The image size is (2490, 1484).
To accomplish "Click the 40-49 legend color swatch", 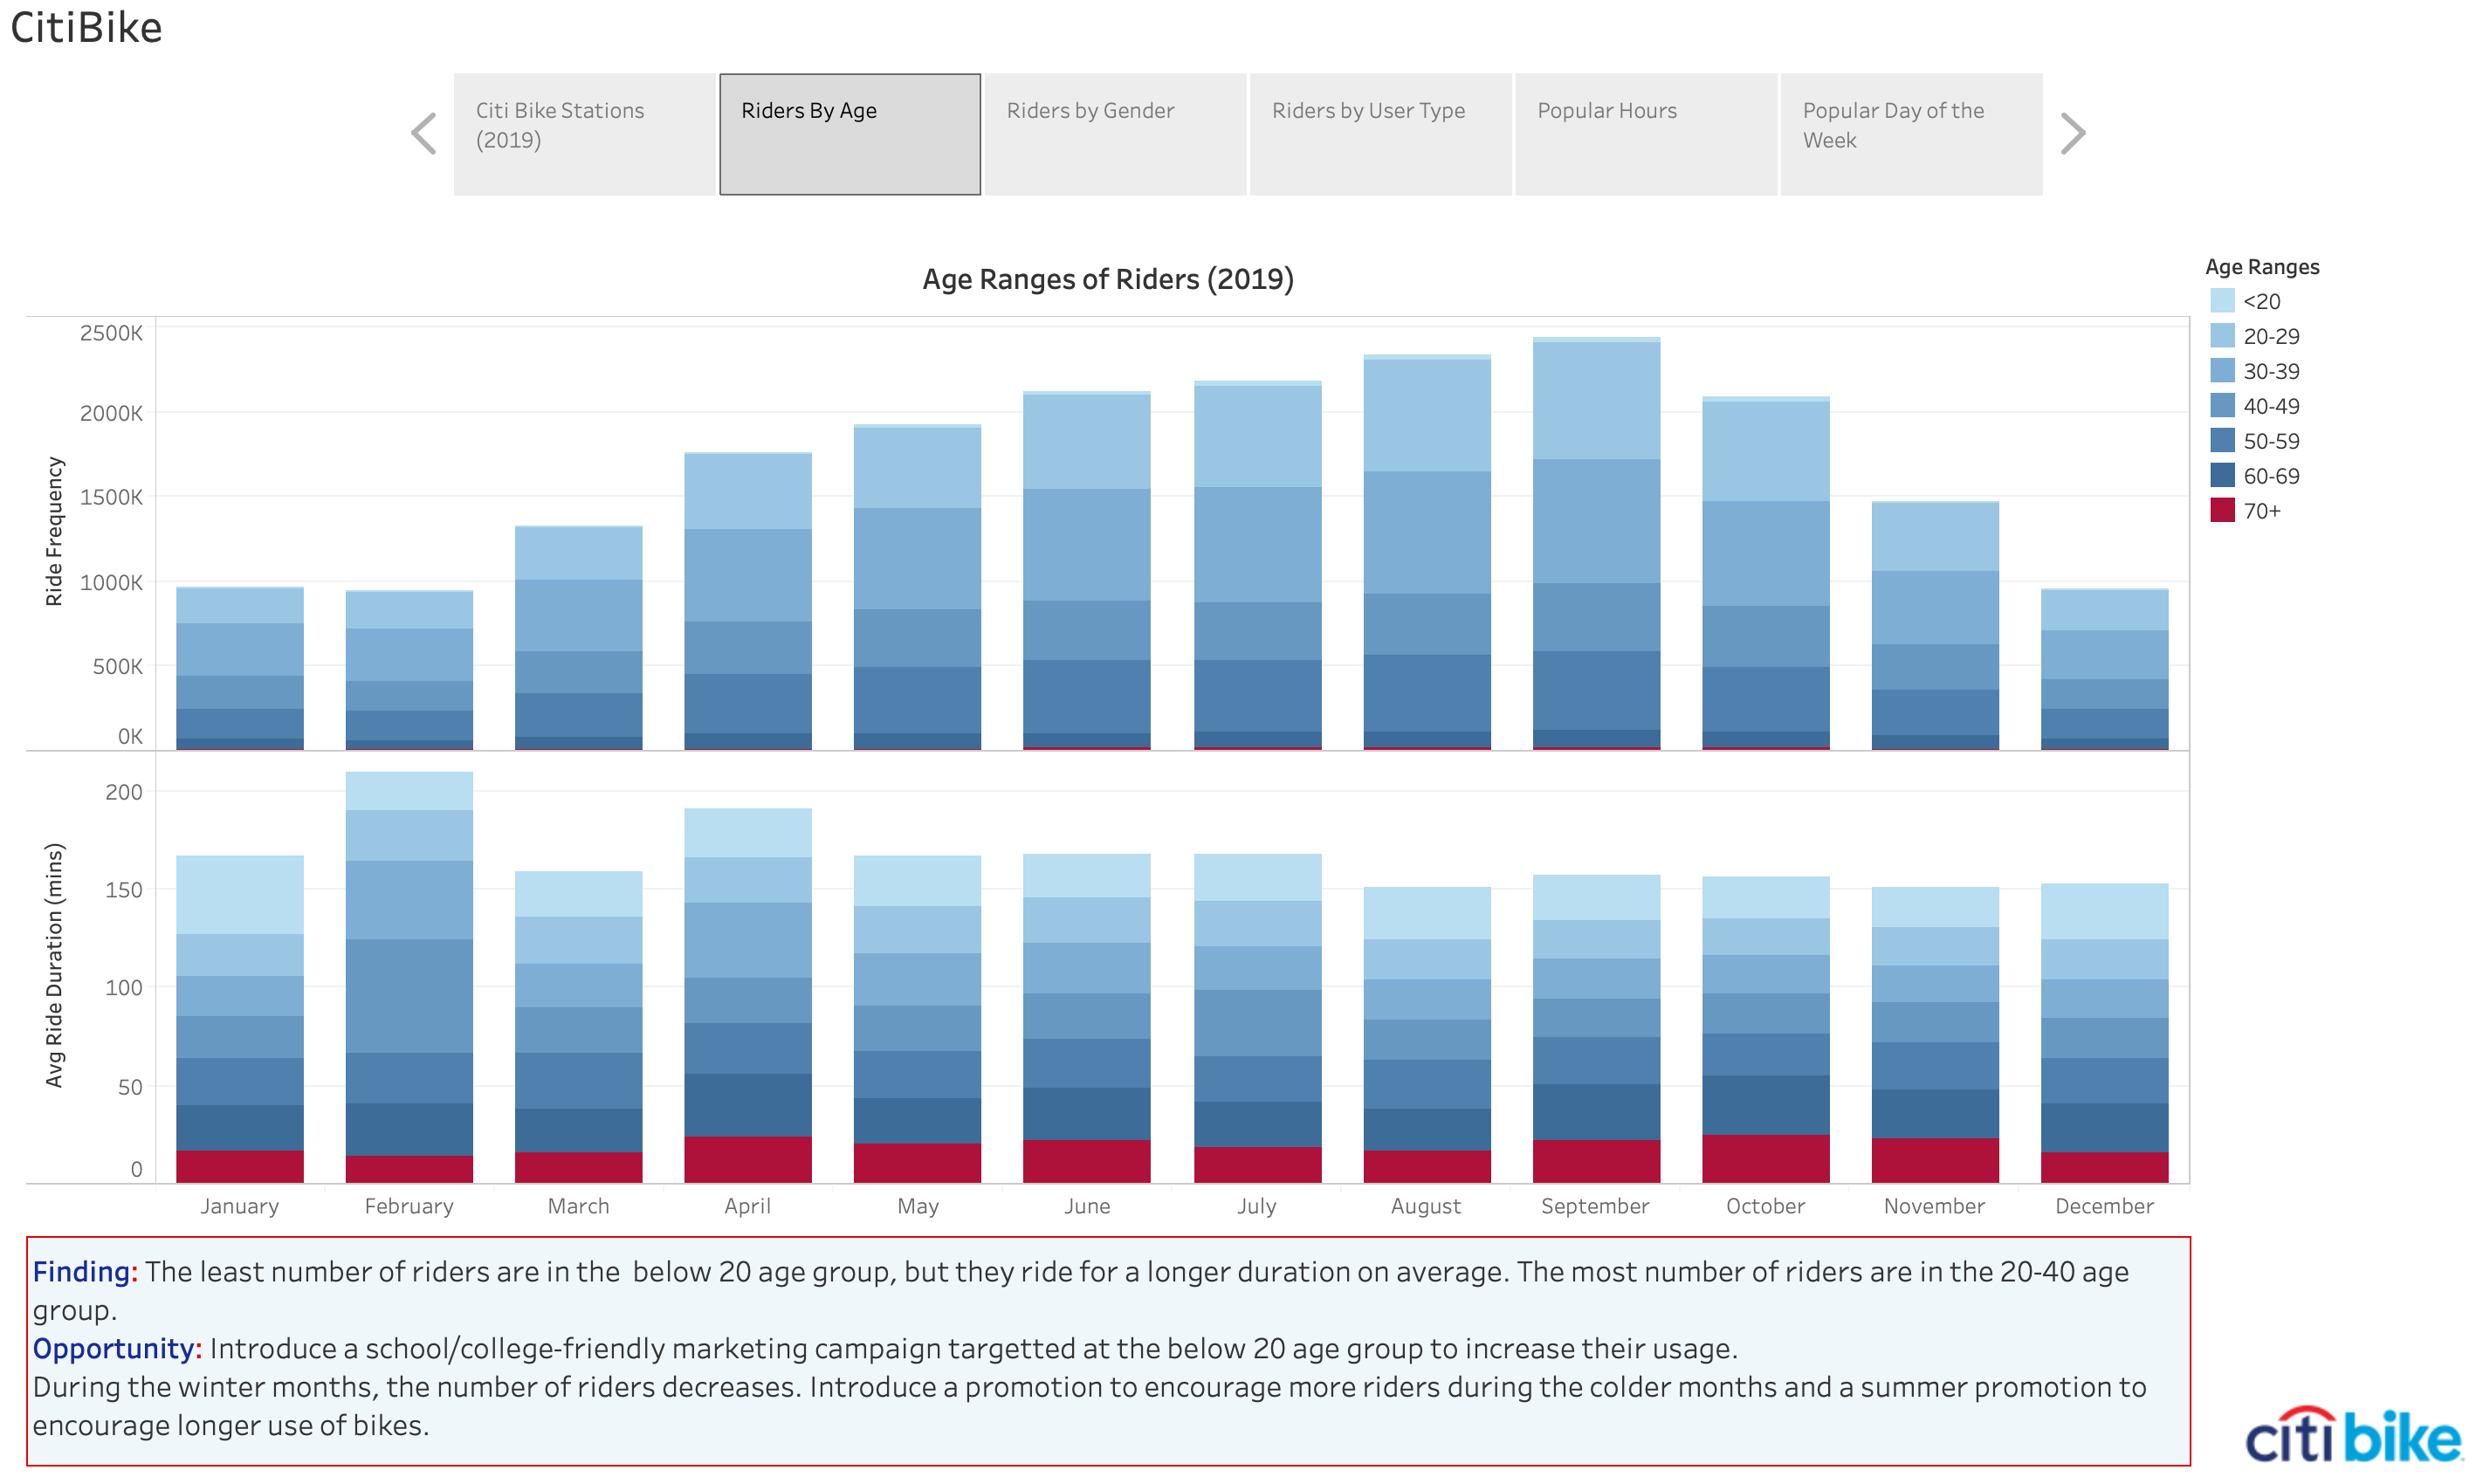I will tap(2222, 406).
